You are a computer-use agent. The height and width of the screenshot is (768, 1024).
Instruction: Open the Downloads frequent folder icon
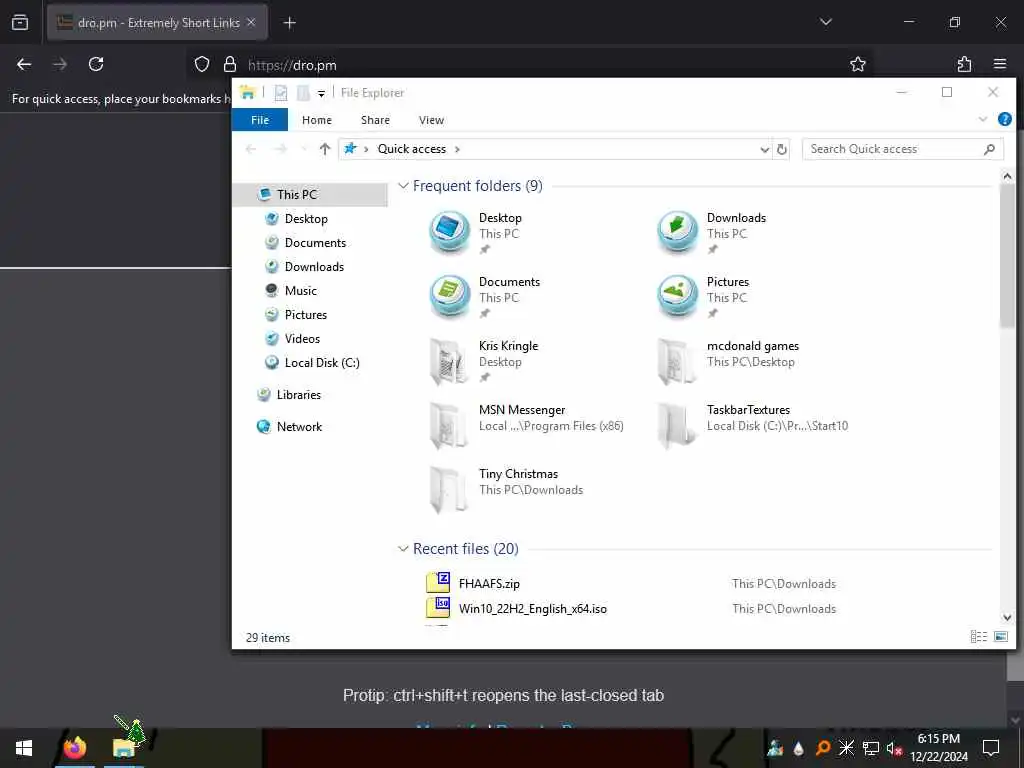pyautogui.click(x=677, y=231)
